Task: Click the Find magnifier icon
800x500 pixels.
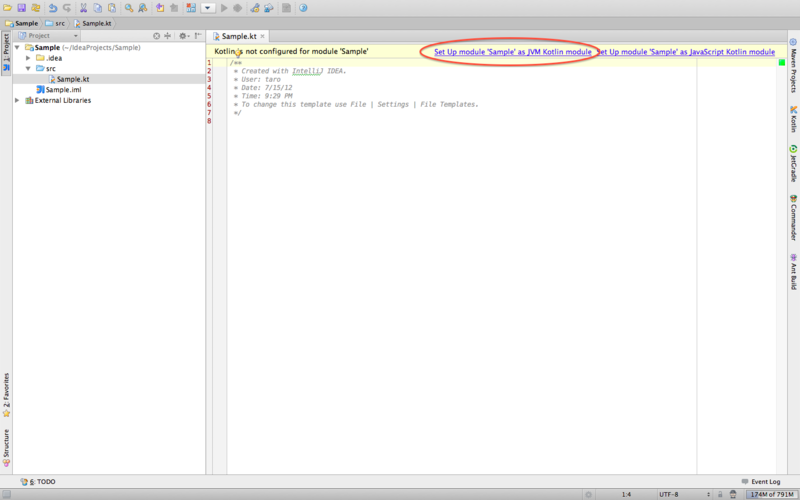Action: [129, 8]
